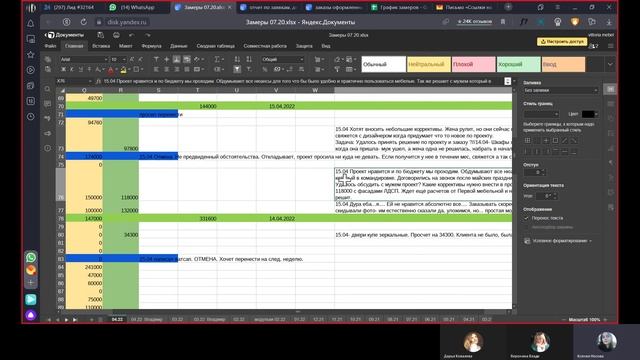Viewport: 640px width, 360px height.
Task: Switch to the Вид tab
Action: click(326, 46)
